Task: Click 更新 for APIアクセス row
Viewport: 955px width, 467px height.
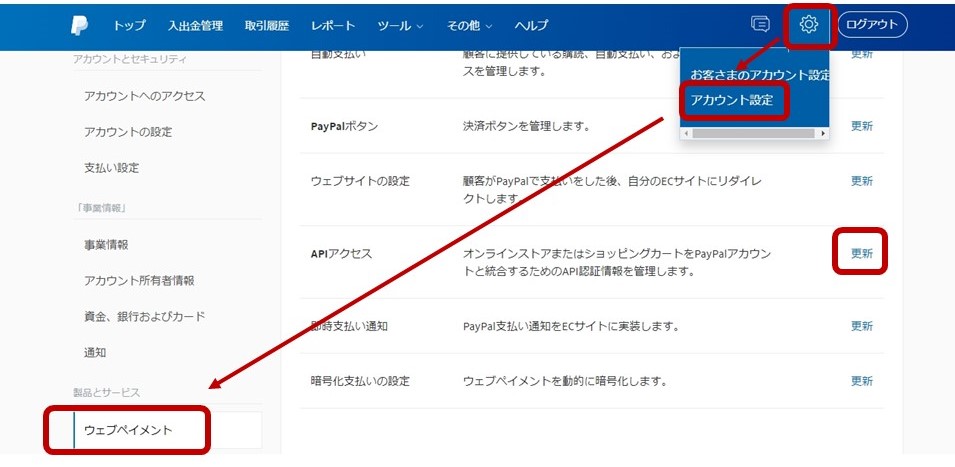Action: (862, 254)
